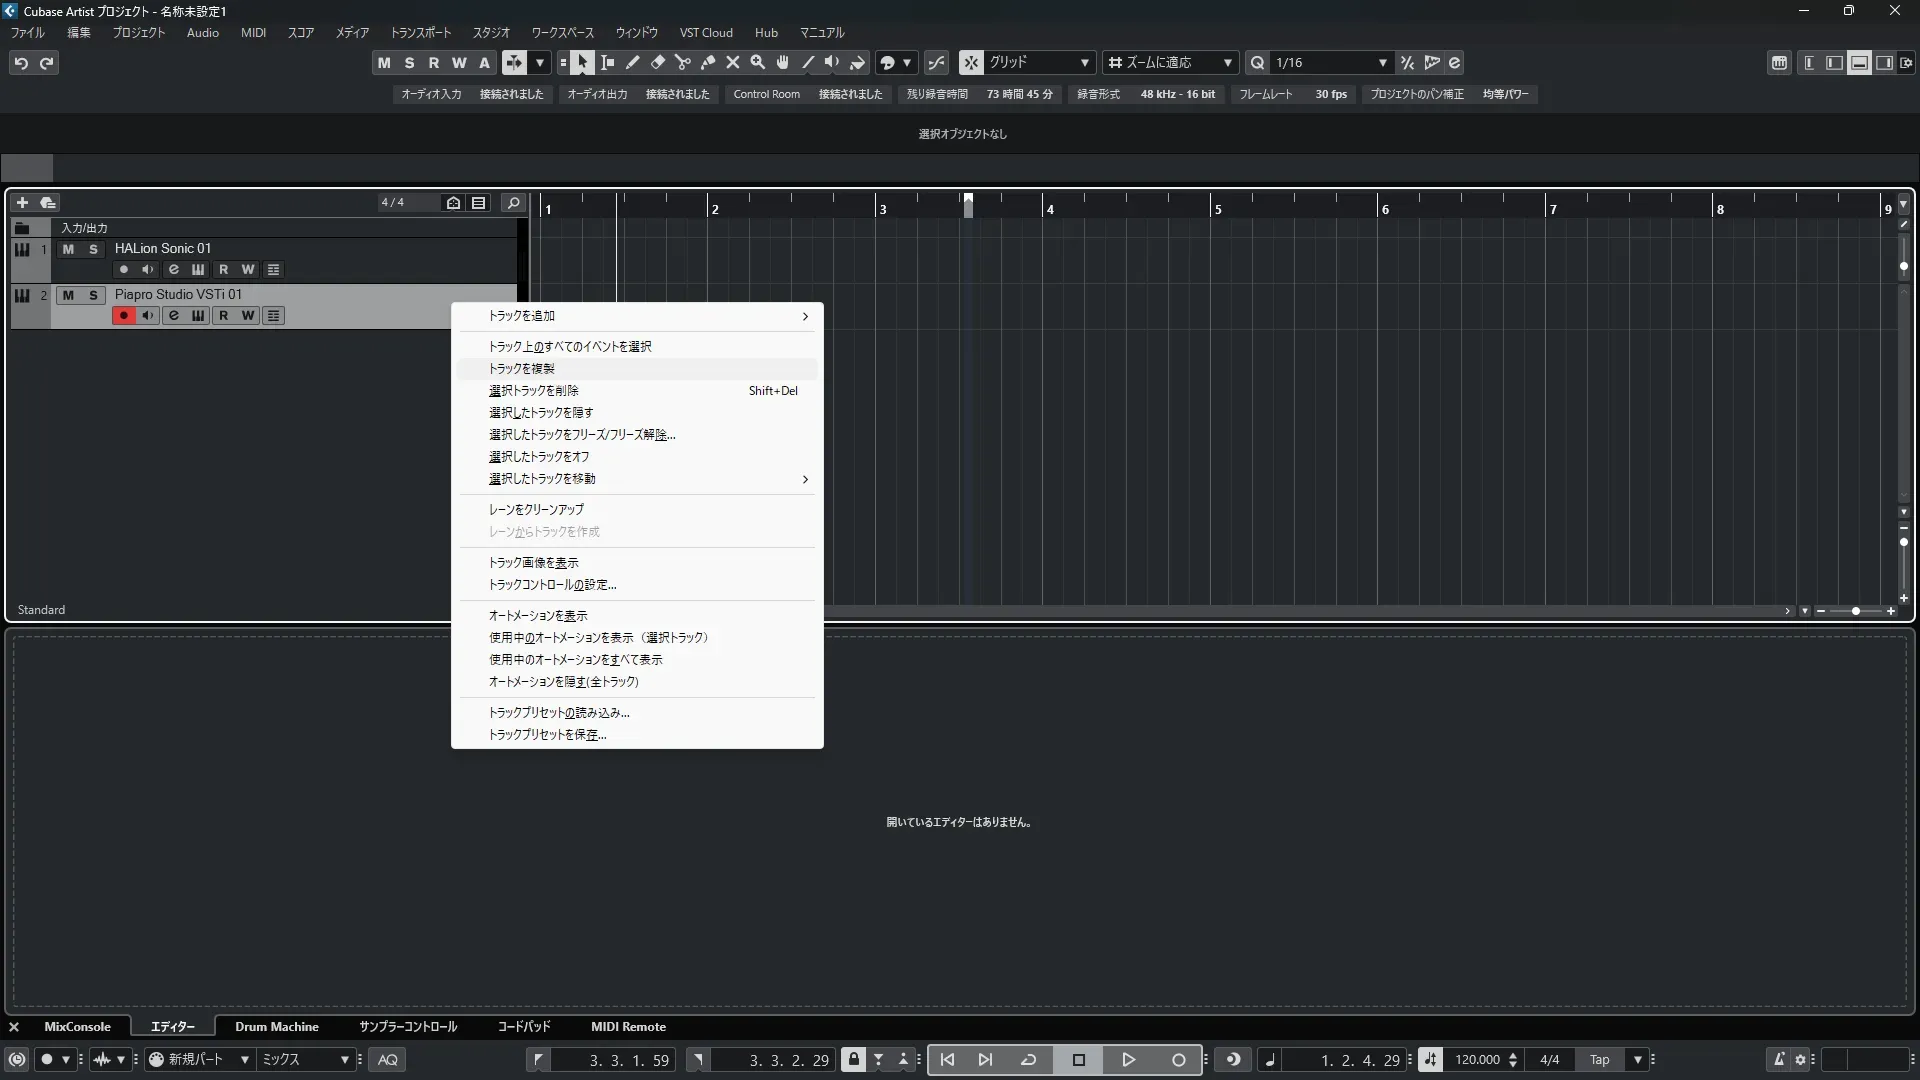
Task: Expand the トラックを追加 submenu
Action: tap(637, 316)
